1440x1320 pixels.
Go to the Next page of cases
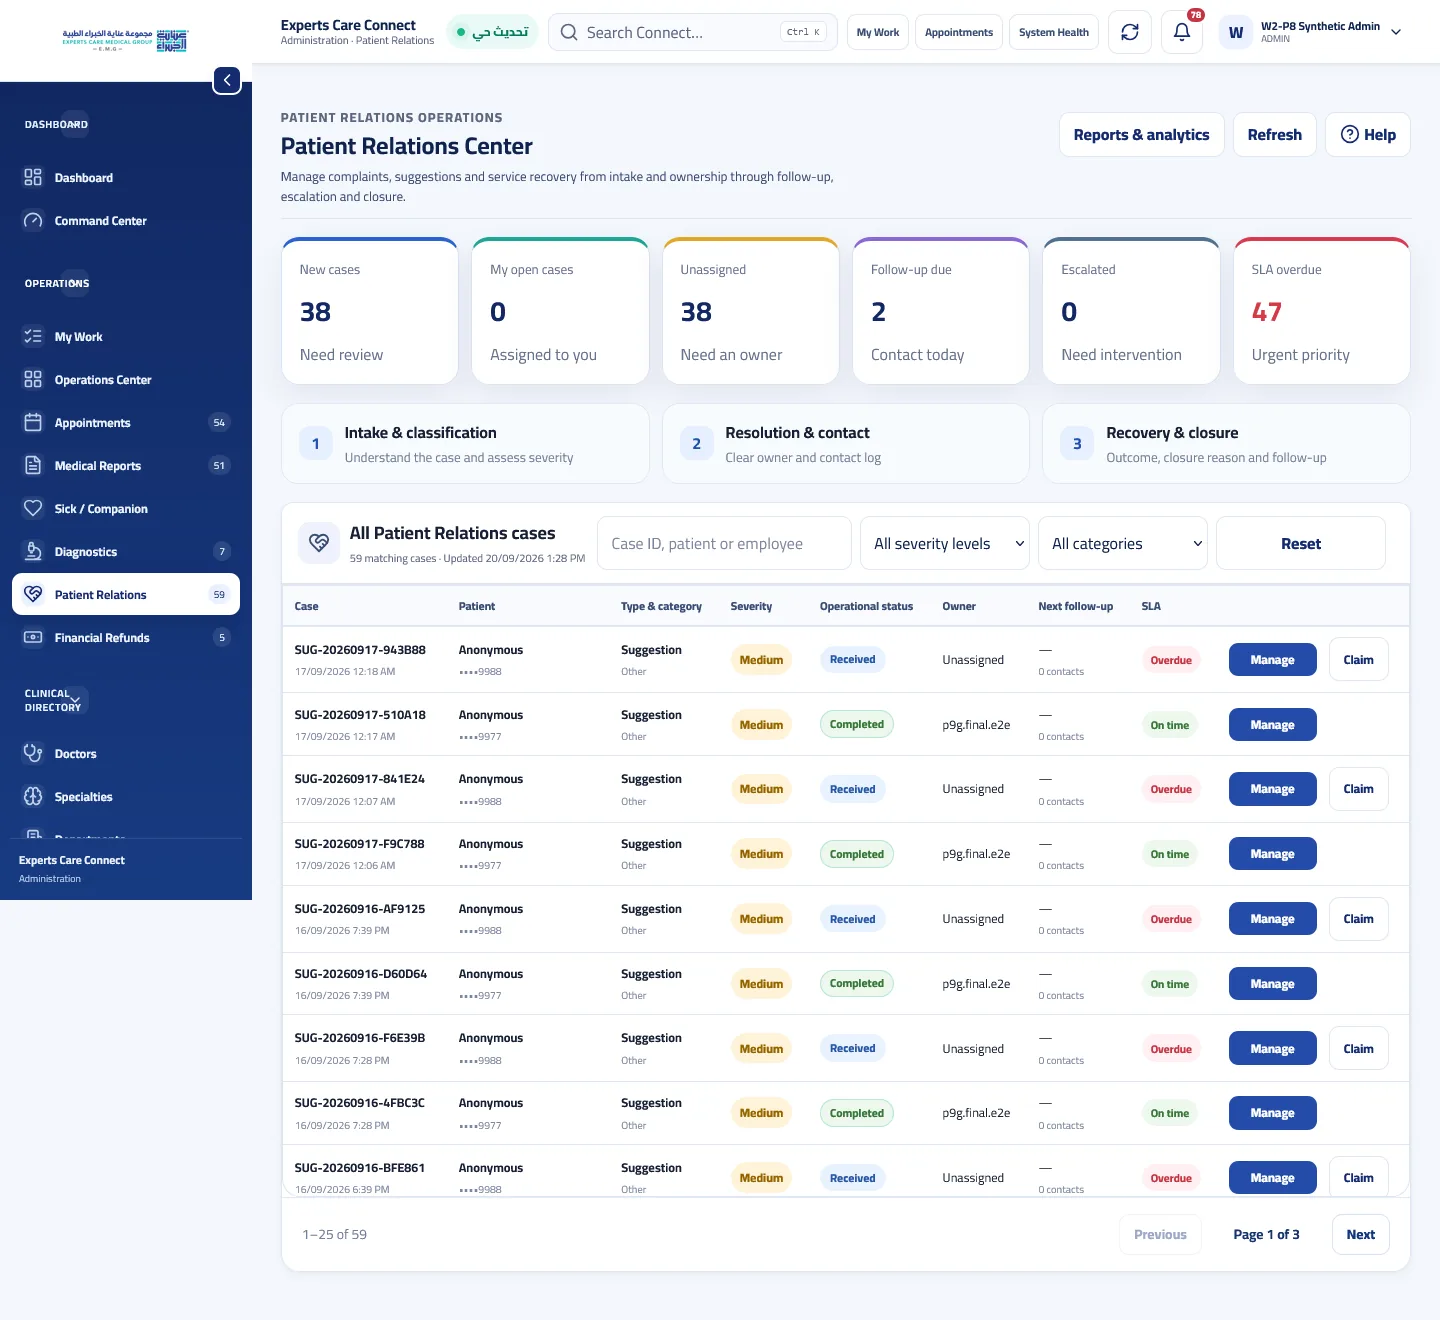[x=1360, y=1234]
